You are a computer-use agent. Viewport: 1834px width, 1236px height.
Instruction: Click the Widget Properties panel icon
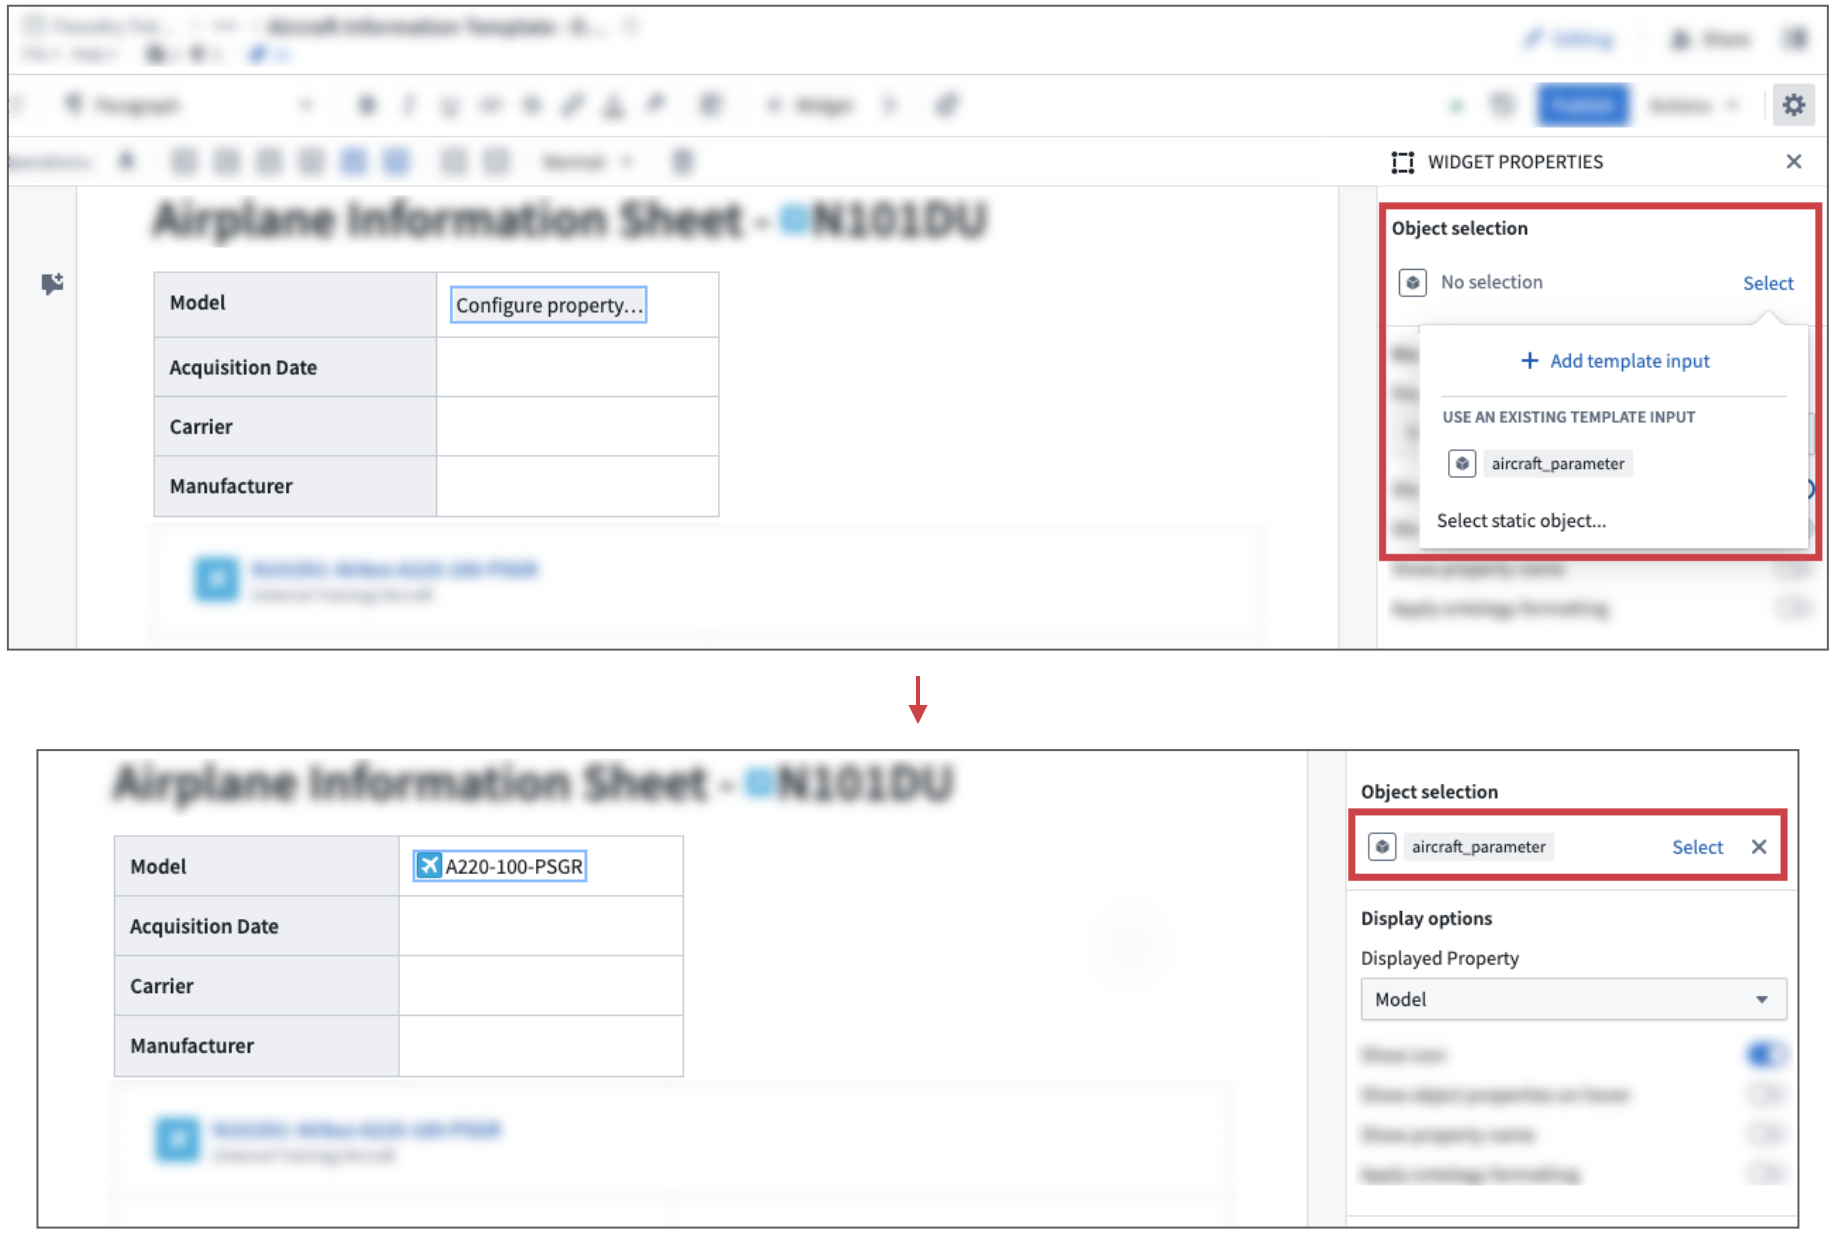point(1402,162)
